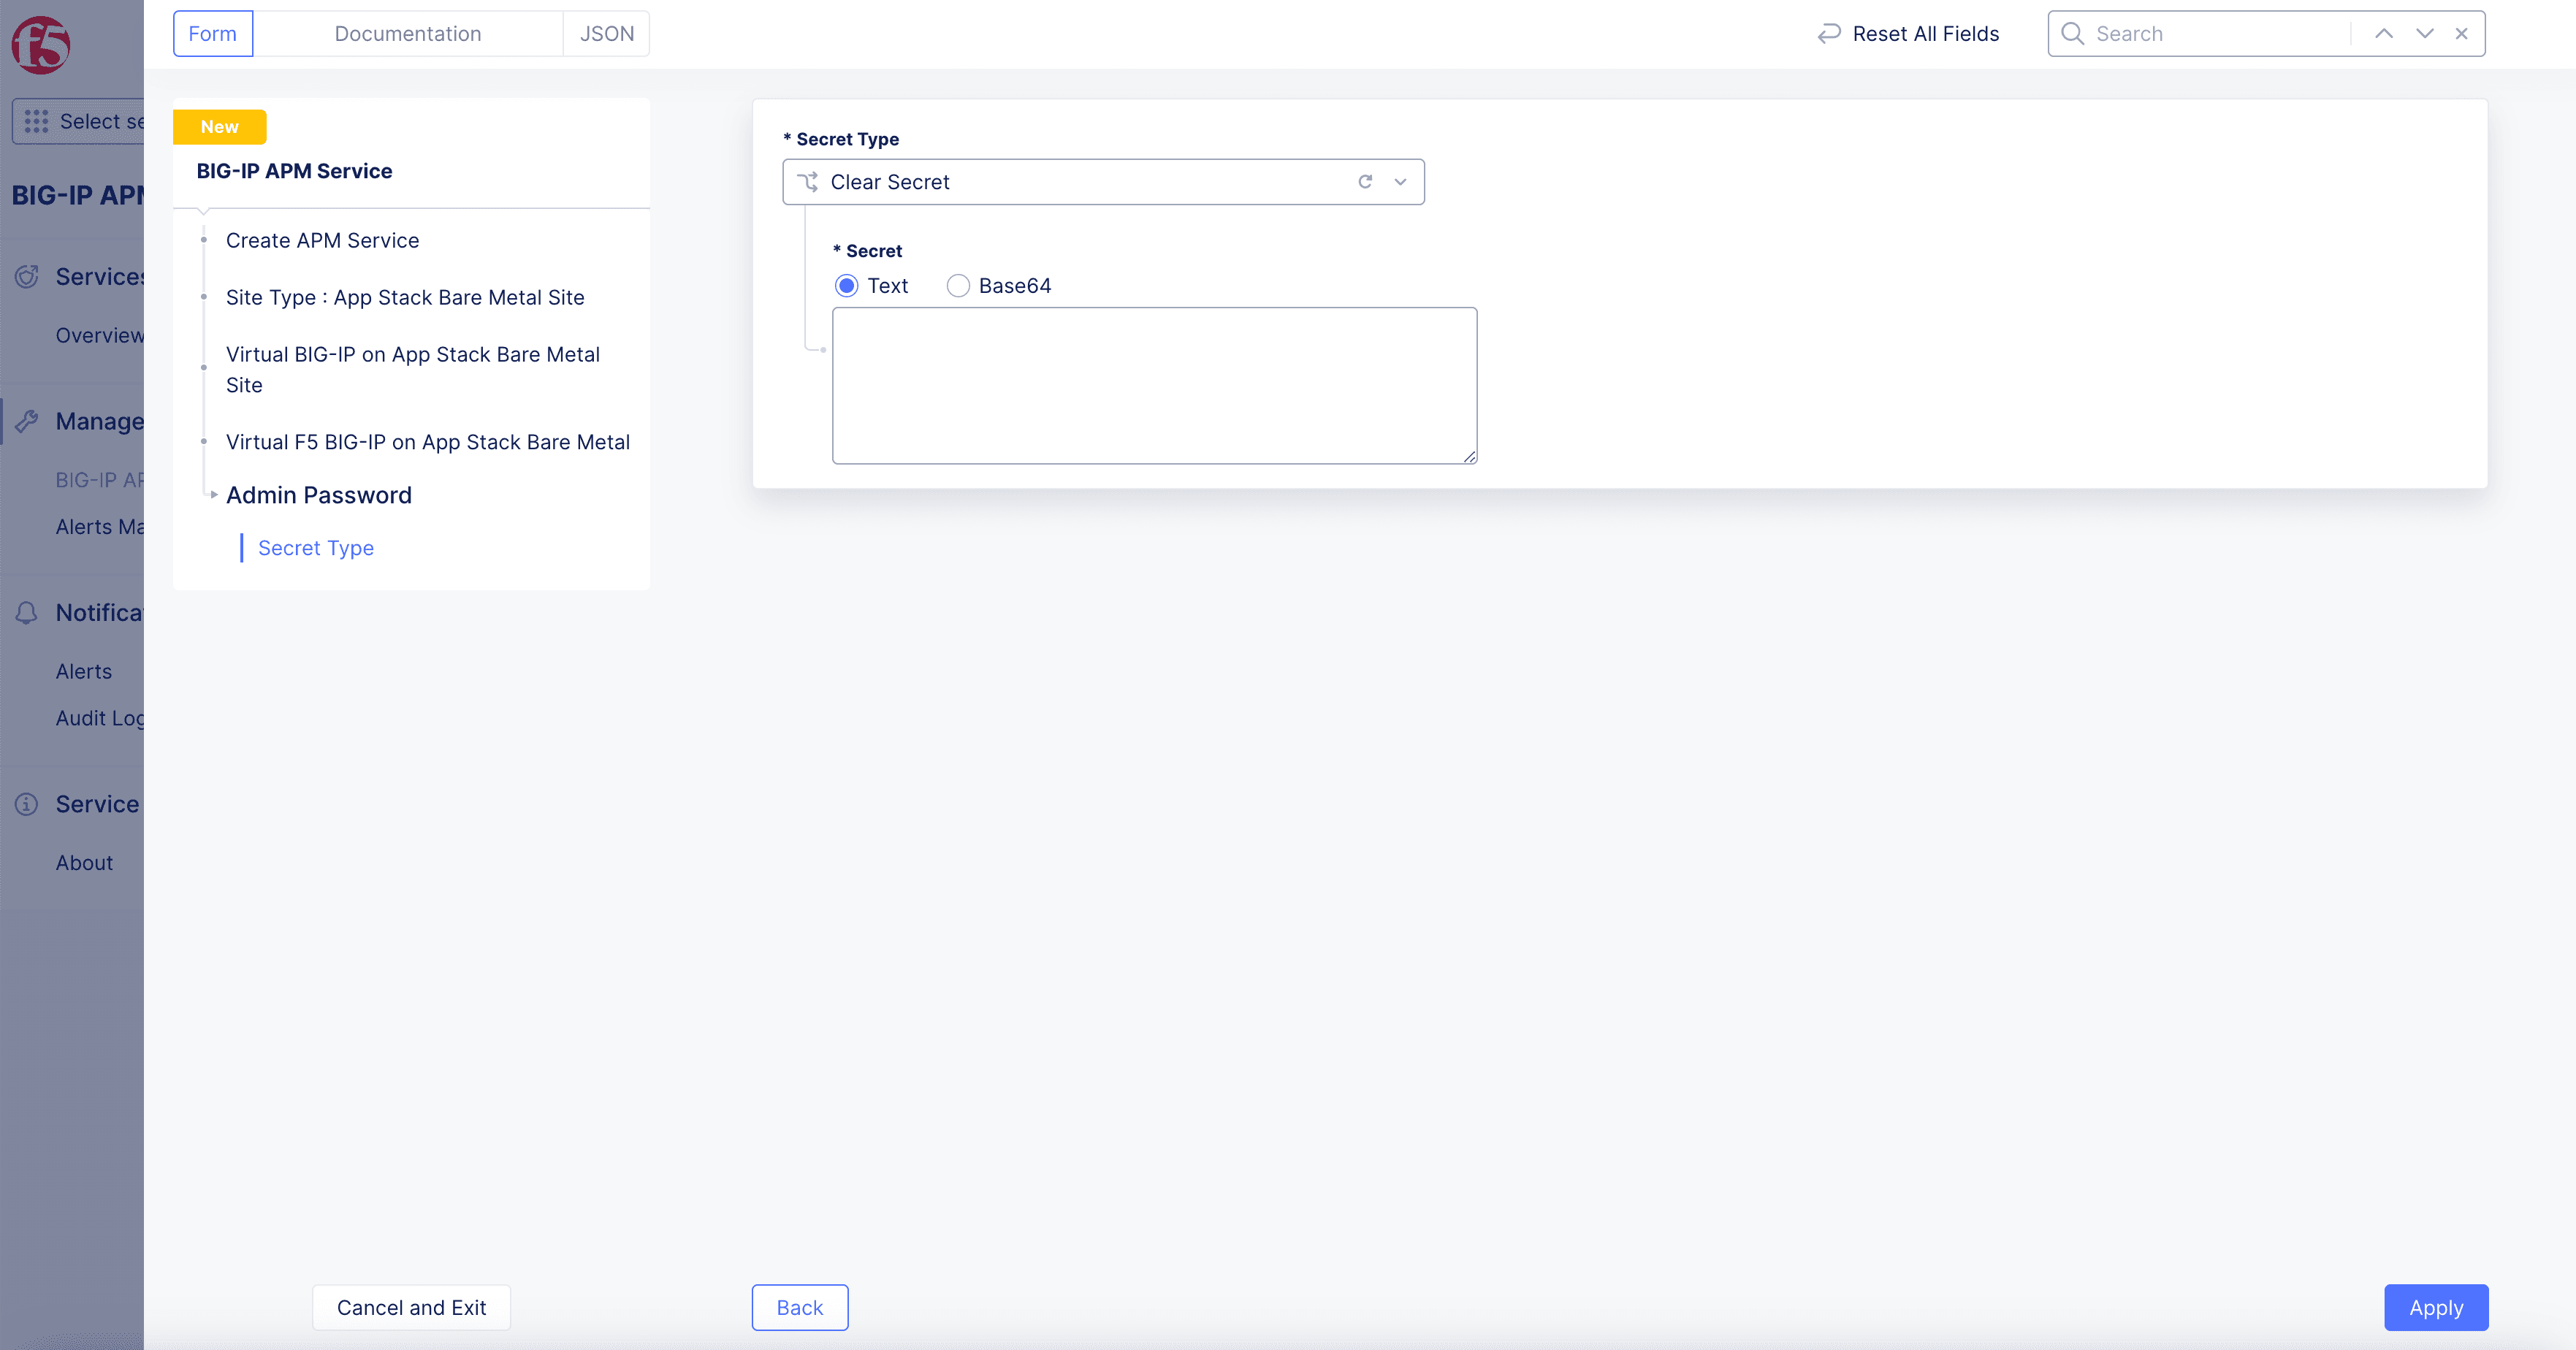
Task: Go to previous search result arrow
Action: [x=2384, y=34]
